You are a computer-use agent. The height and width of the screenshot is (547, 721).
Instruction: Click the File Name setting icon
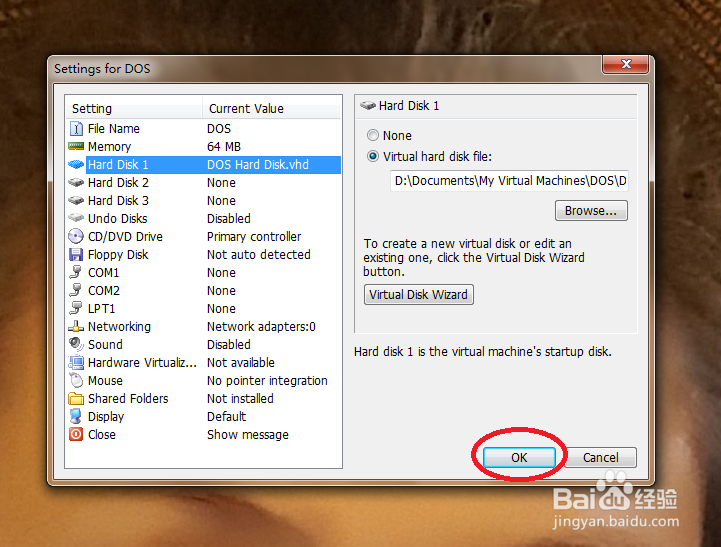pos(76,129)
